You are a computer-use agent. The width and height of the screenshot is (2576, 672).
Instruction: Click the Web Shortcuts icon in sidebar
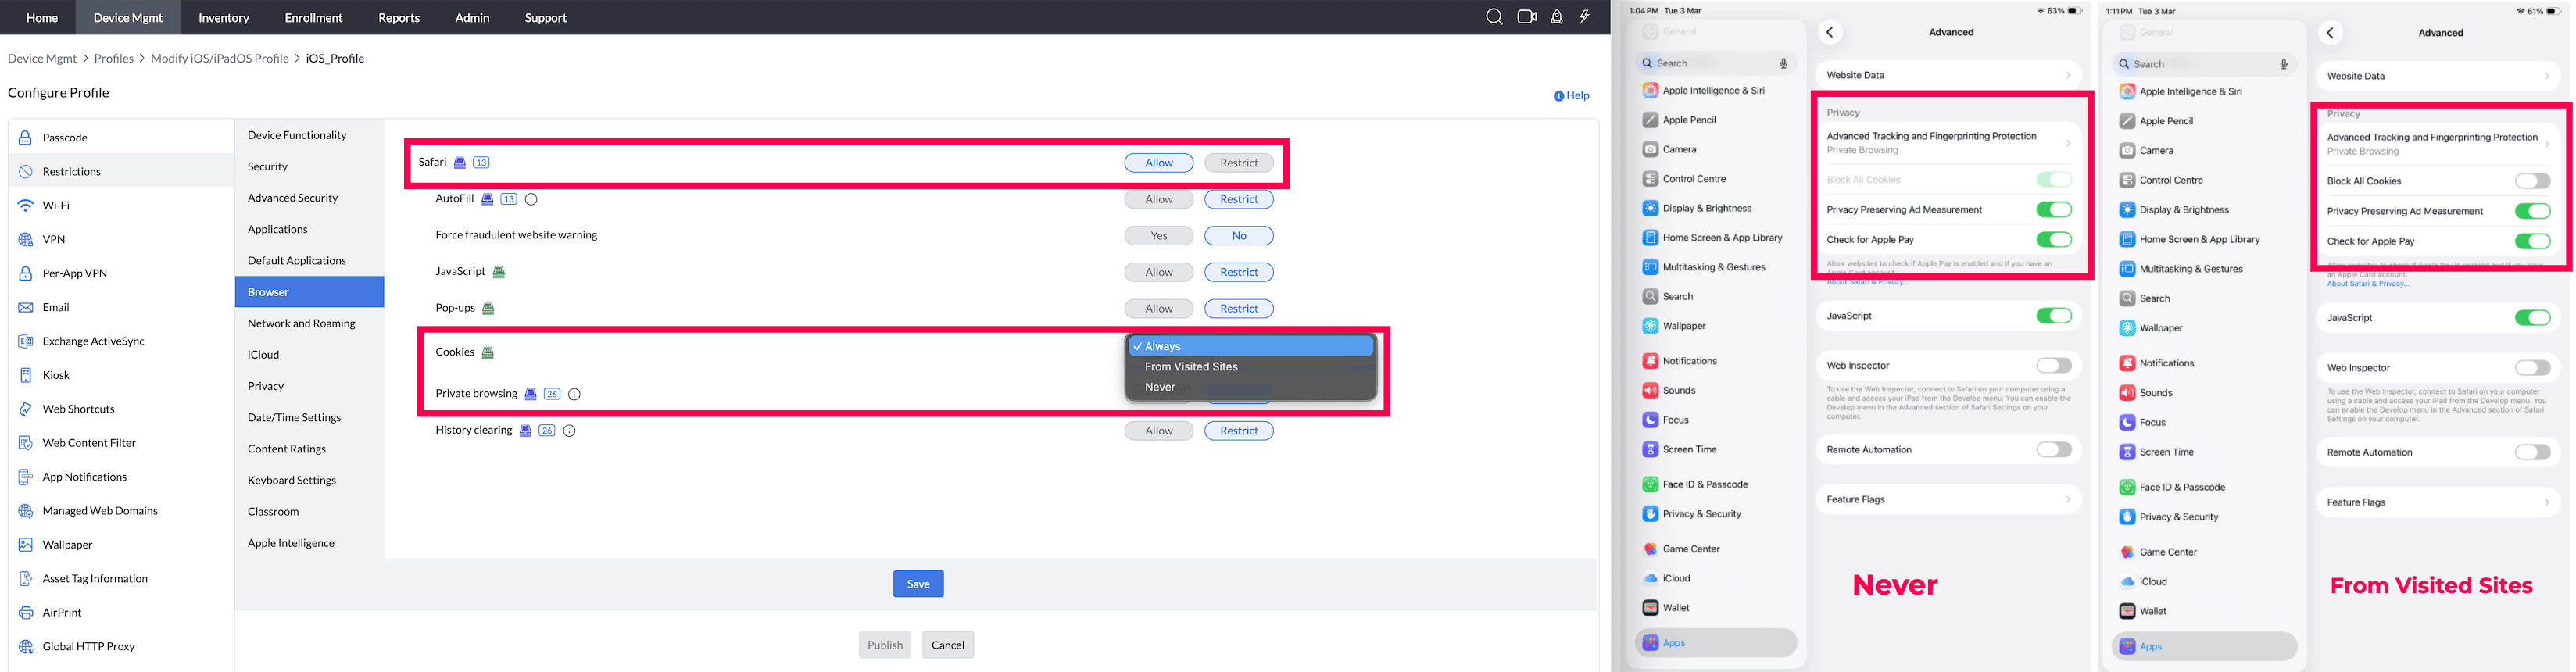click(x=26, y=410)
